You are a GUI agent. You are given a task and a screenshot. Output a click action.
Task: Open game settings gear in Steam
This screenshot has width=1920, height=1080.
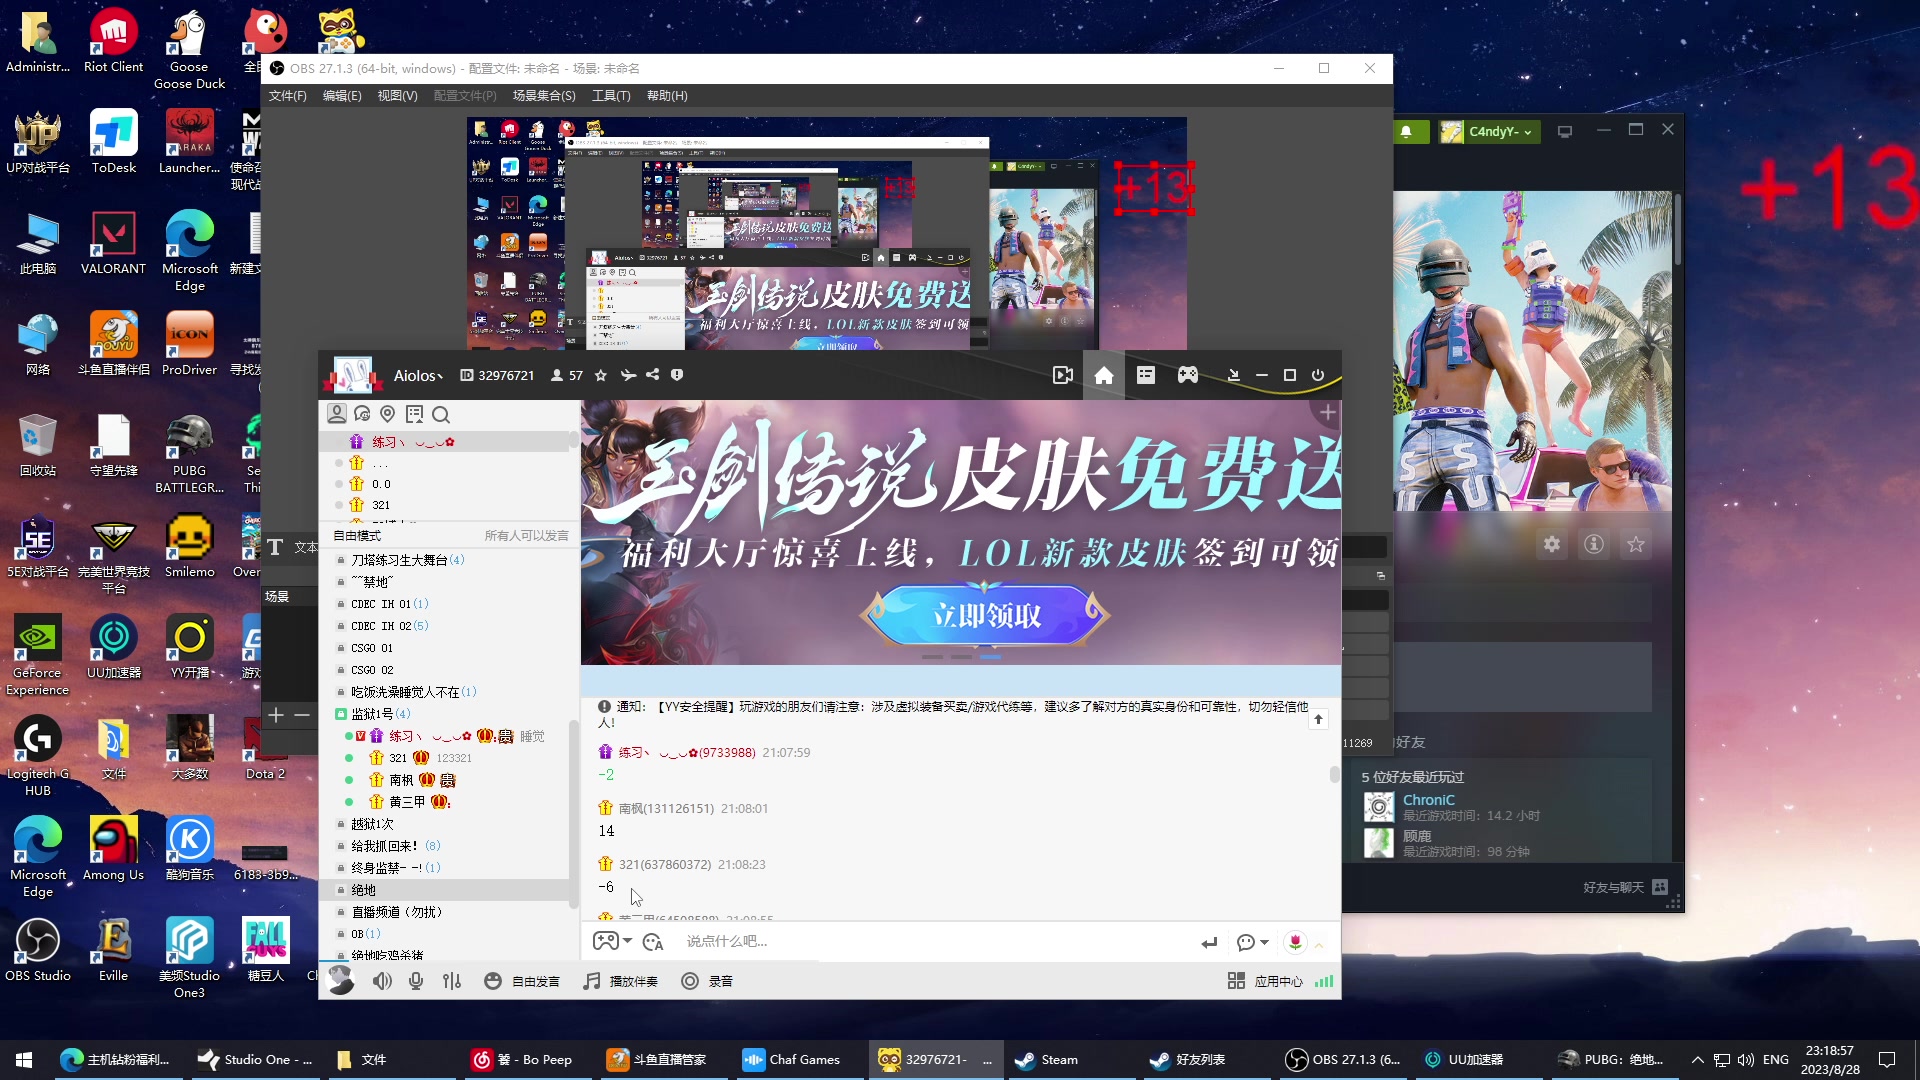(x=1551, y=544)
